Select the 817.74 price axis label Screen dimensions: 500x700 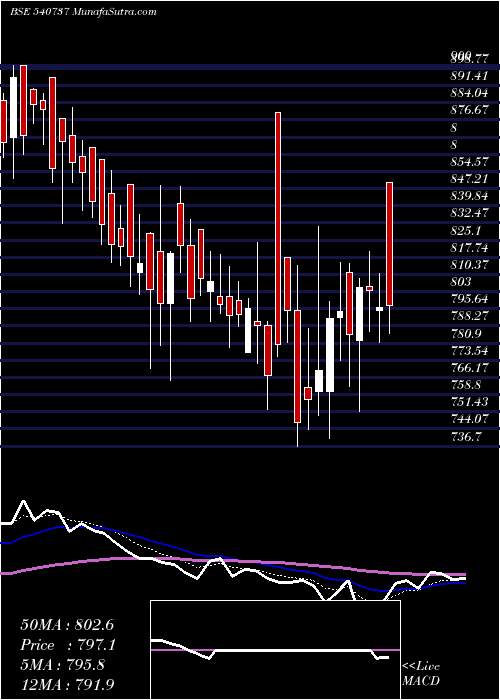pyautogui.click(x=468, y=247)
